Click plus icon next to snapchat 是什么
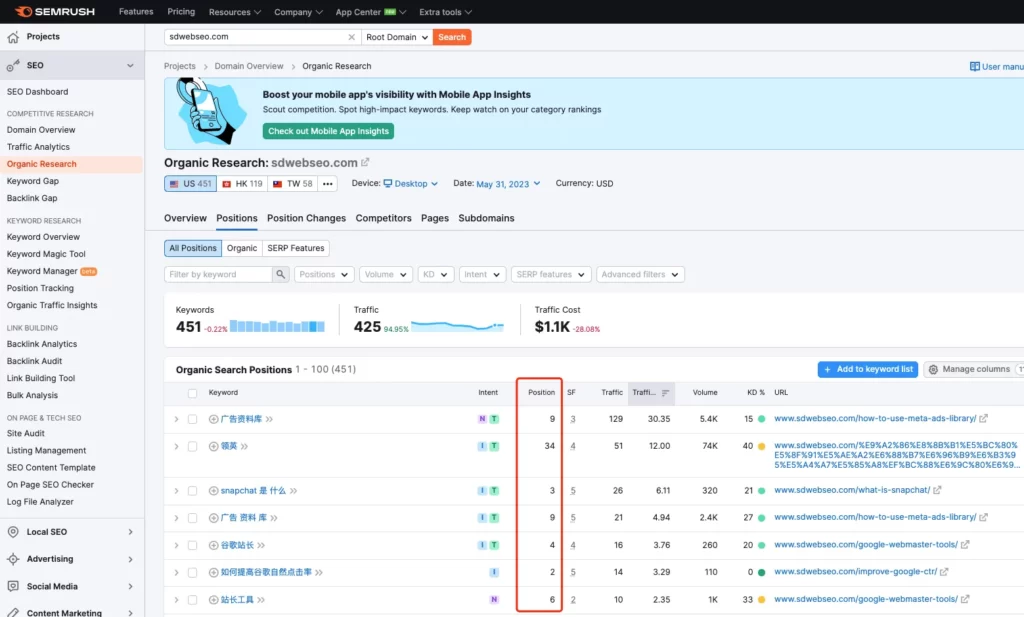Viewport: 1024px width, 617px height. (214, 491)
